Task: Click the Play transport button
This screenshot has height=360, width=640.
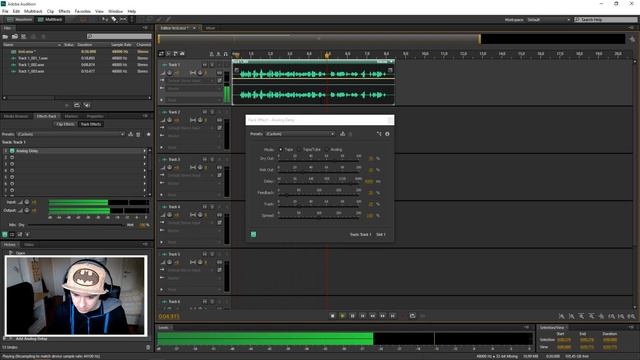Action: point(342,316)
